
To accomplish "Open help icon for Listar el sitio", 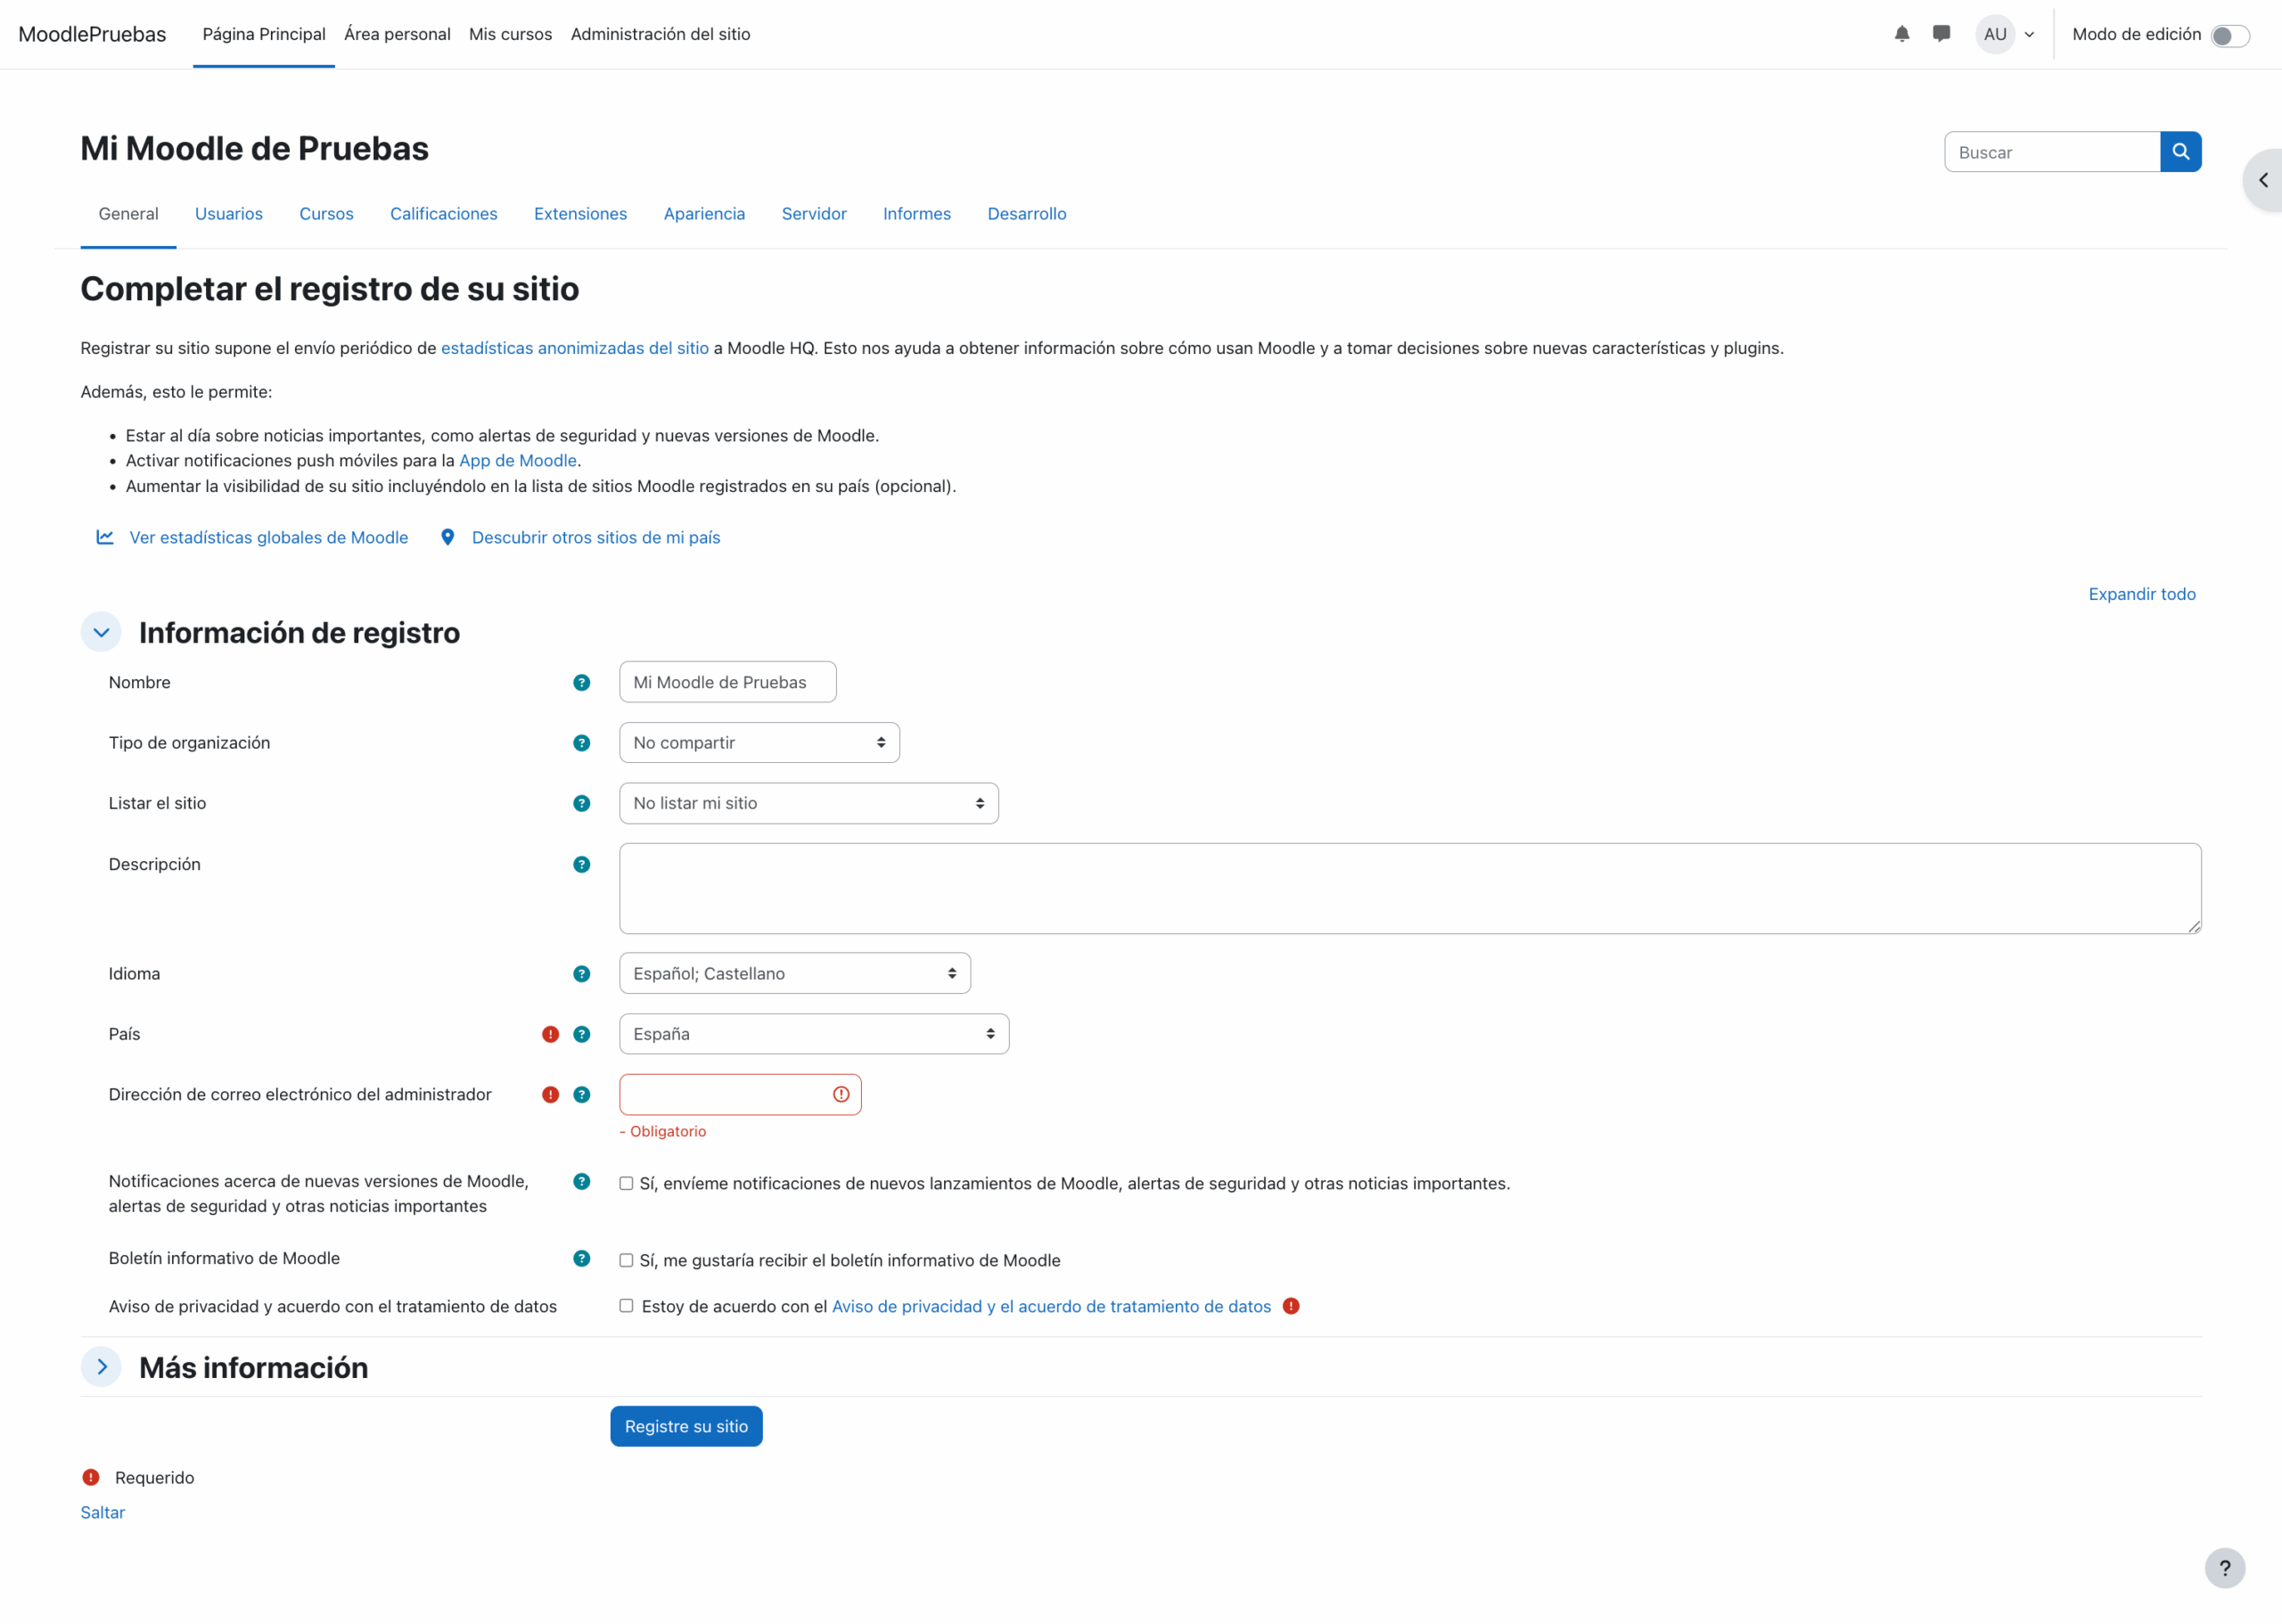I will [x=581, y=804].
